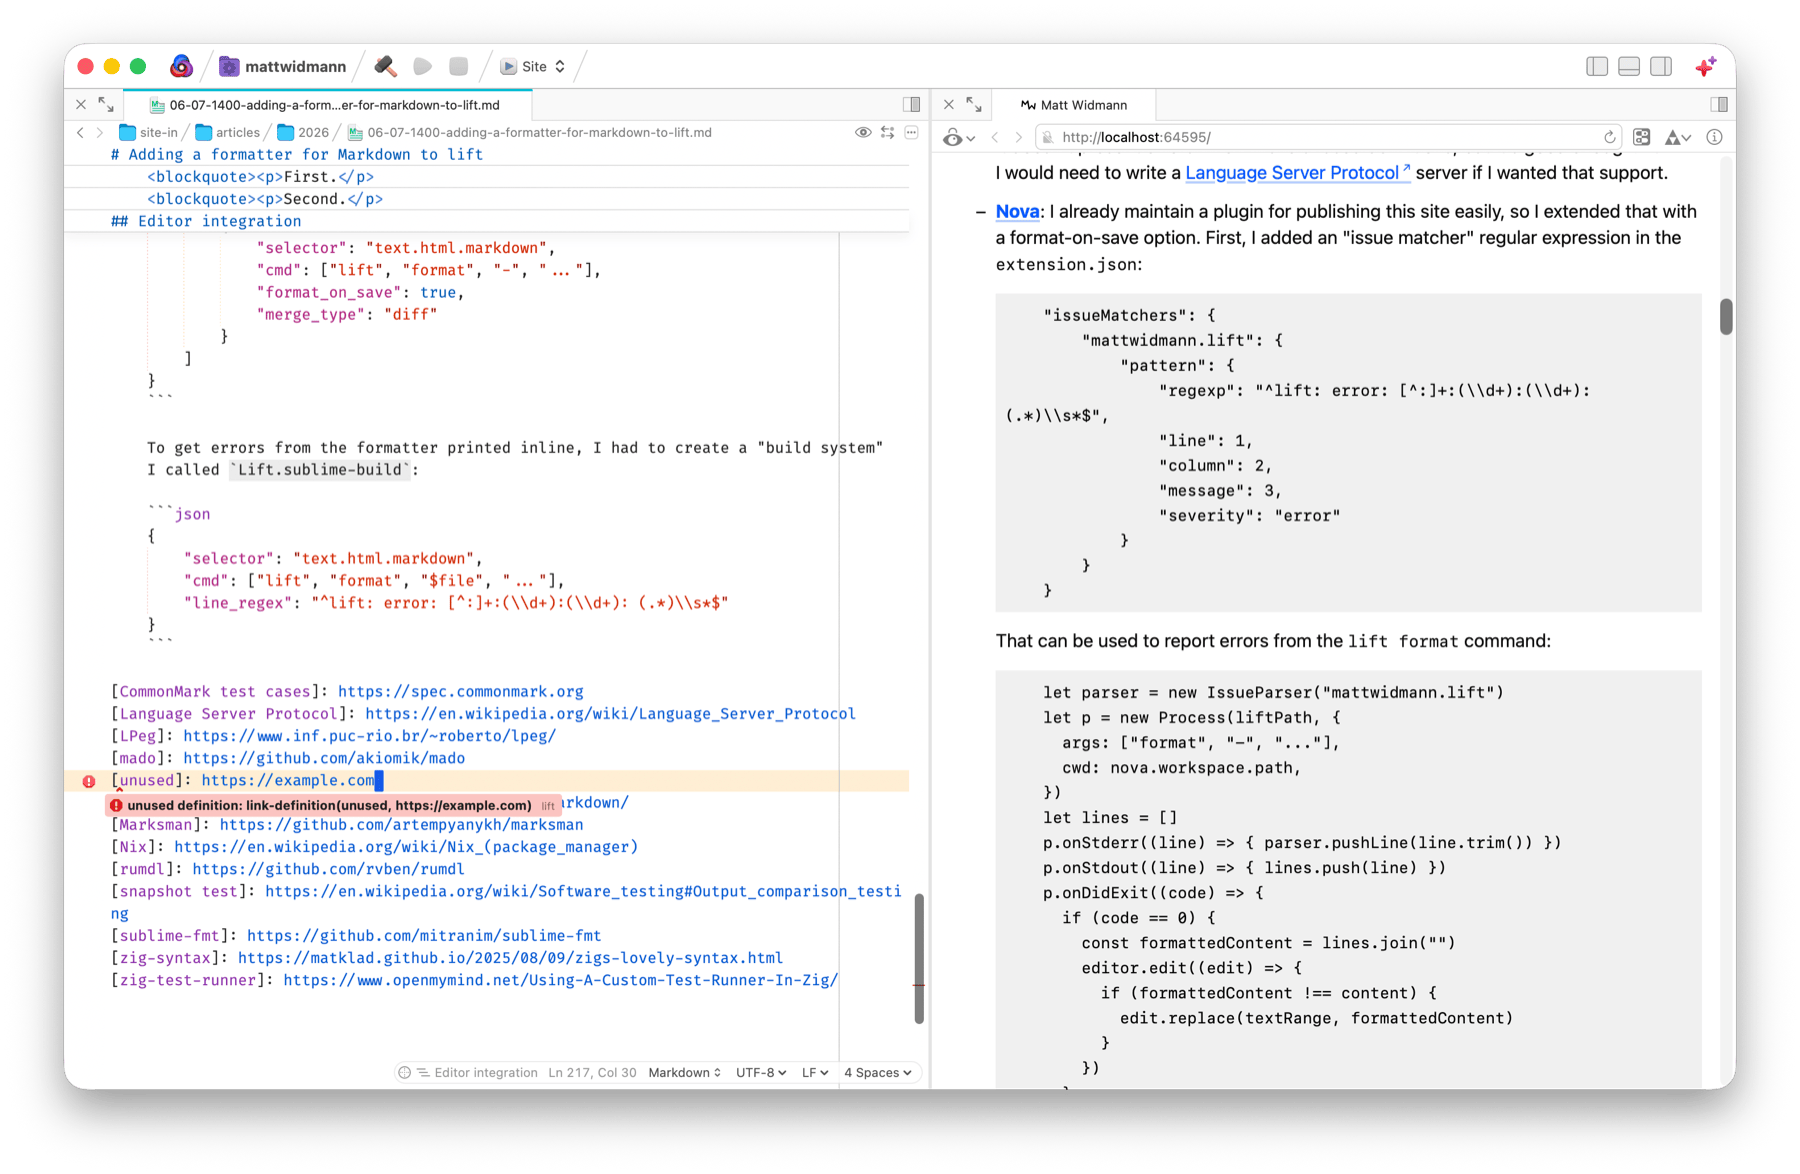Image resolution: width=1800 pixels, height=1174 pixels.
Task: Click the preview page vertical scrollbar
Action: 1726,317
